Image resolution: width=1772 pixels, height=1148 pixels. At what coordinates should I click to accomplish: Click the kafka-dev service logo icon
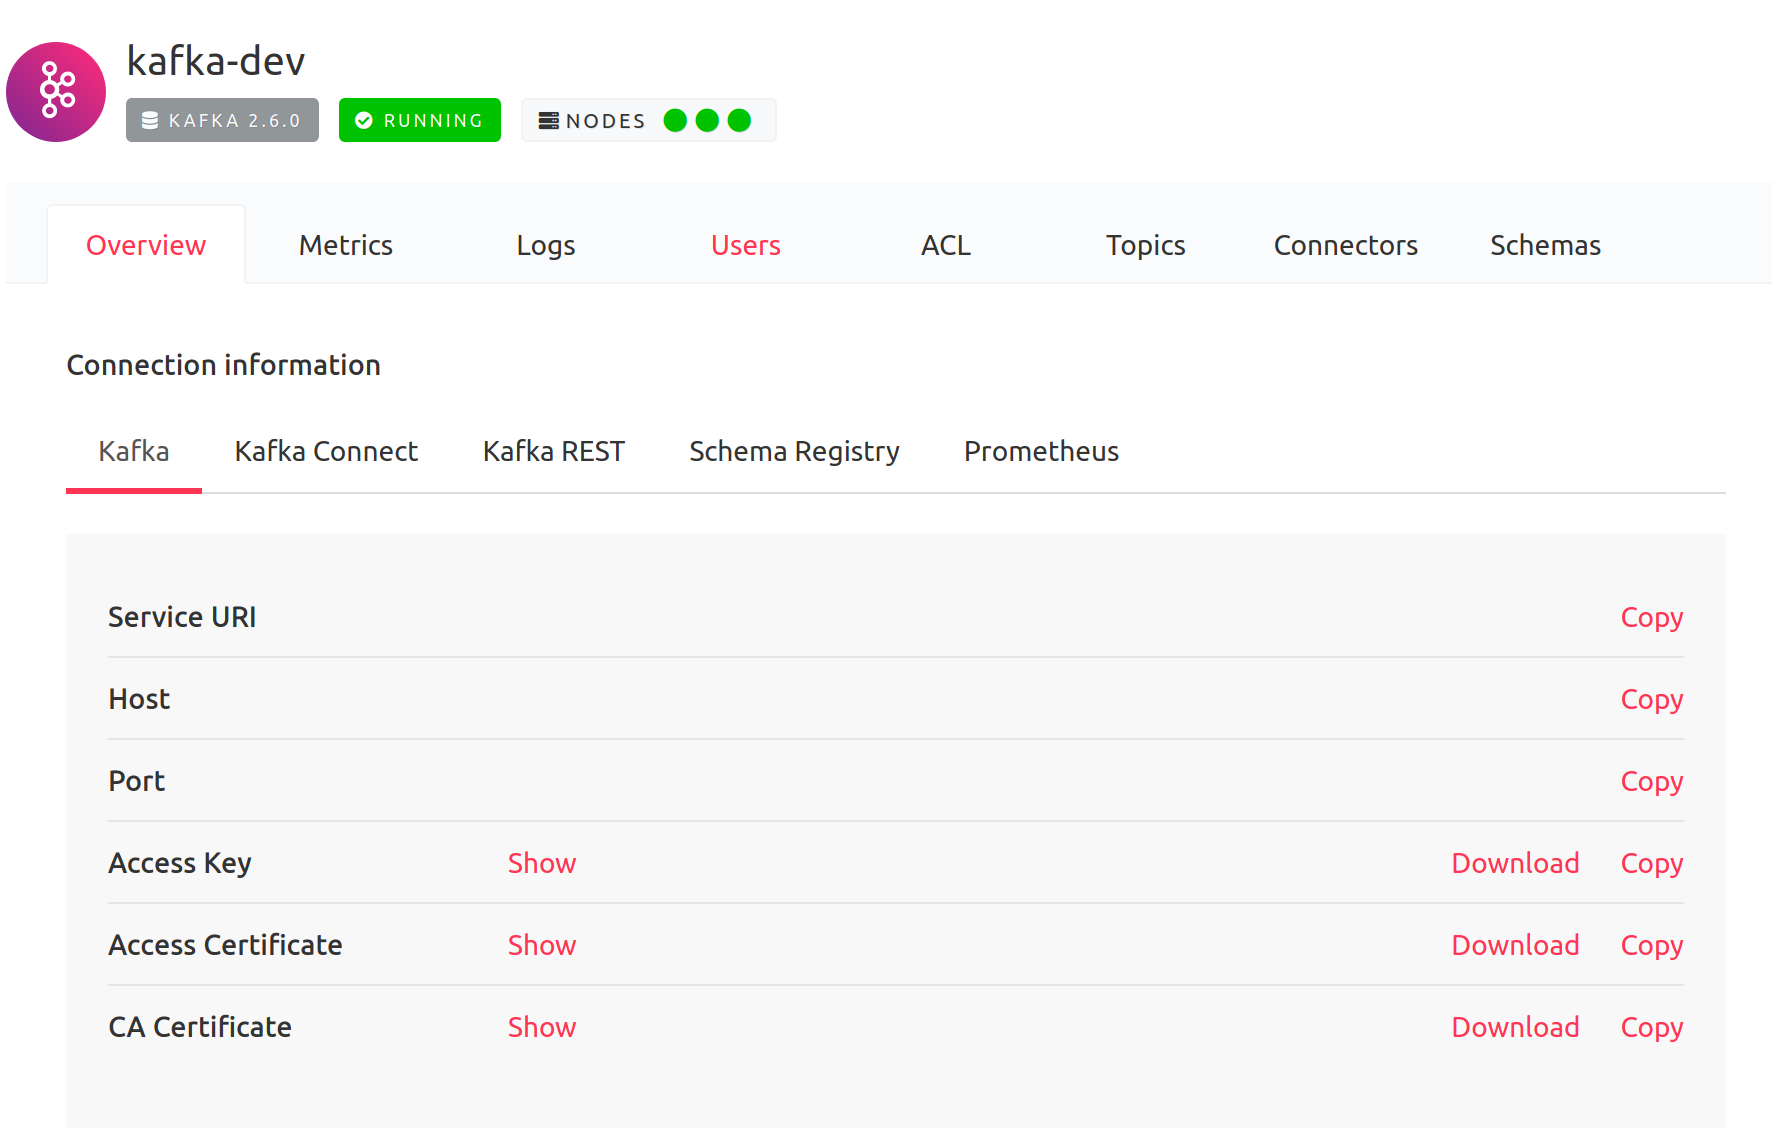(x=56, y=92)
